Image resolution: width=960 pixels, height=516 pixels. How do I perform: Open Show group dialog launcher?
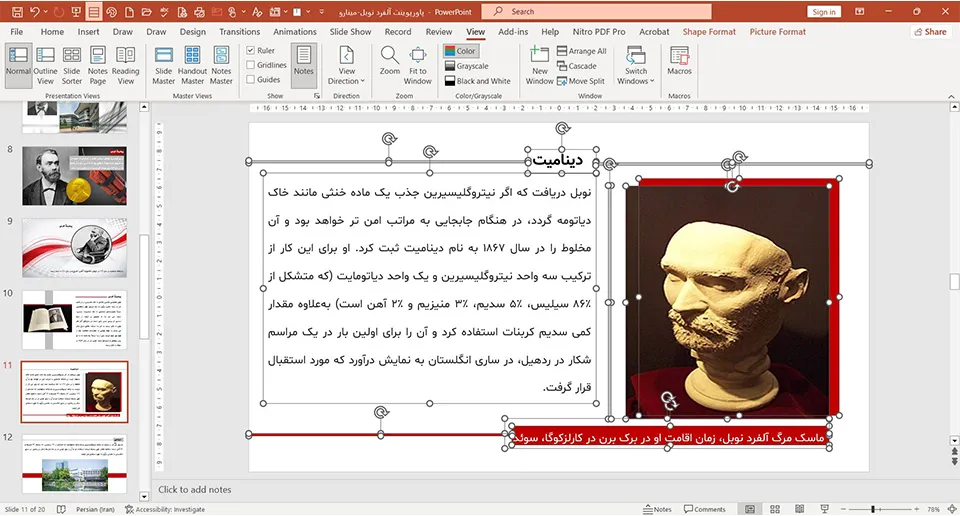(317, 96)
